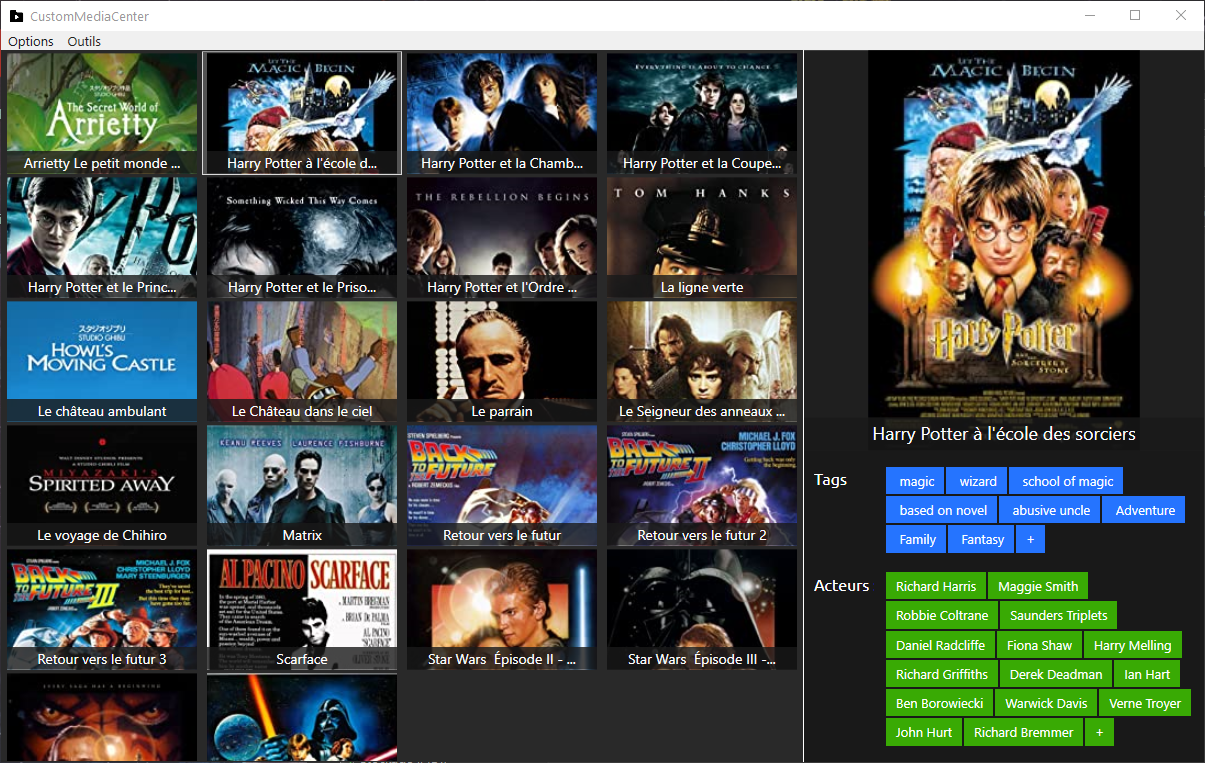Image resolution: width=1205 pixels, height=763 pixels.
Task: Select Harry Potter et l'Ordre tile
Action: (x=502, y=237)
